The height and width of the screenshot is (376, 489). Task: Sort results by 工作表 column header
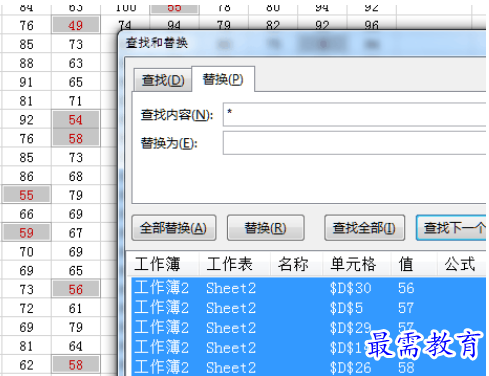click(x=235, y=264)
